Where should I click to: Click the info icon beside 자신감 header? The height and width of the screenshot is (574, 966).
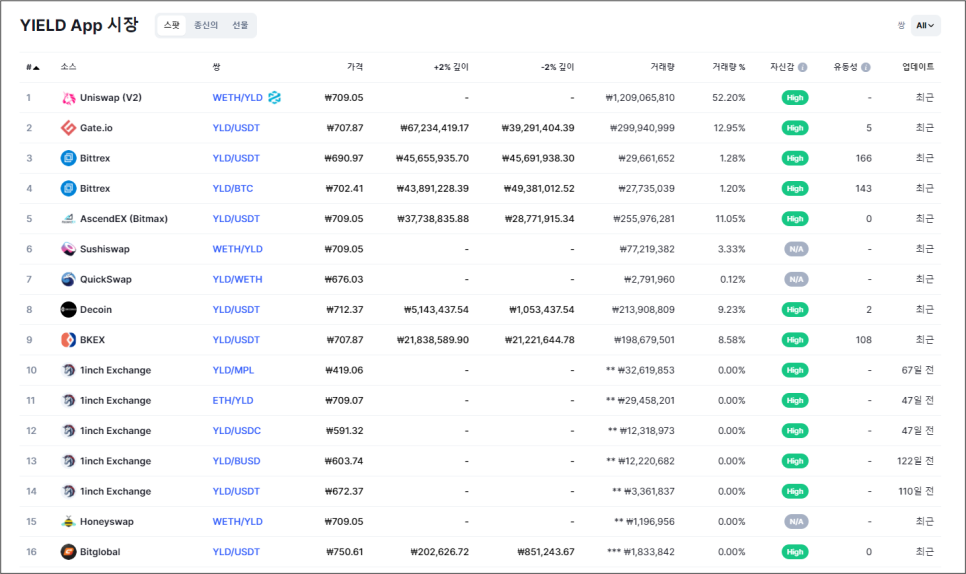804,67
